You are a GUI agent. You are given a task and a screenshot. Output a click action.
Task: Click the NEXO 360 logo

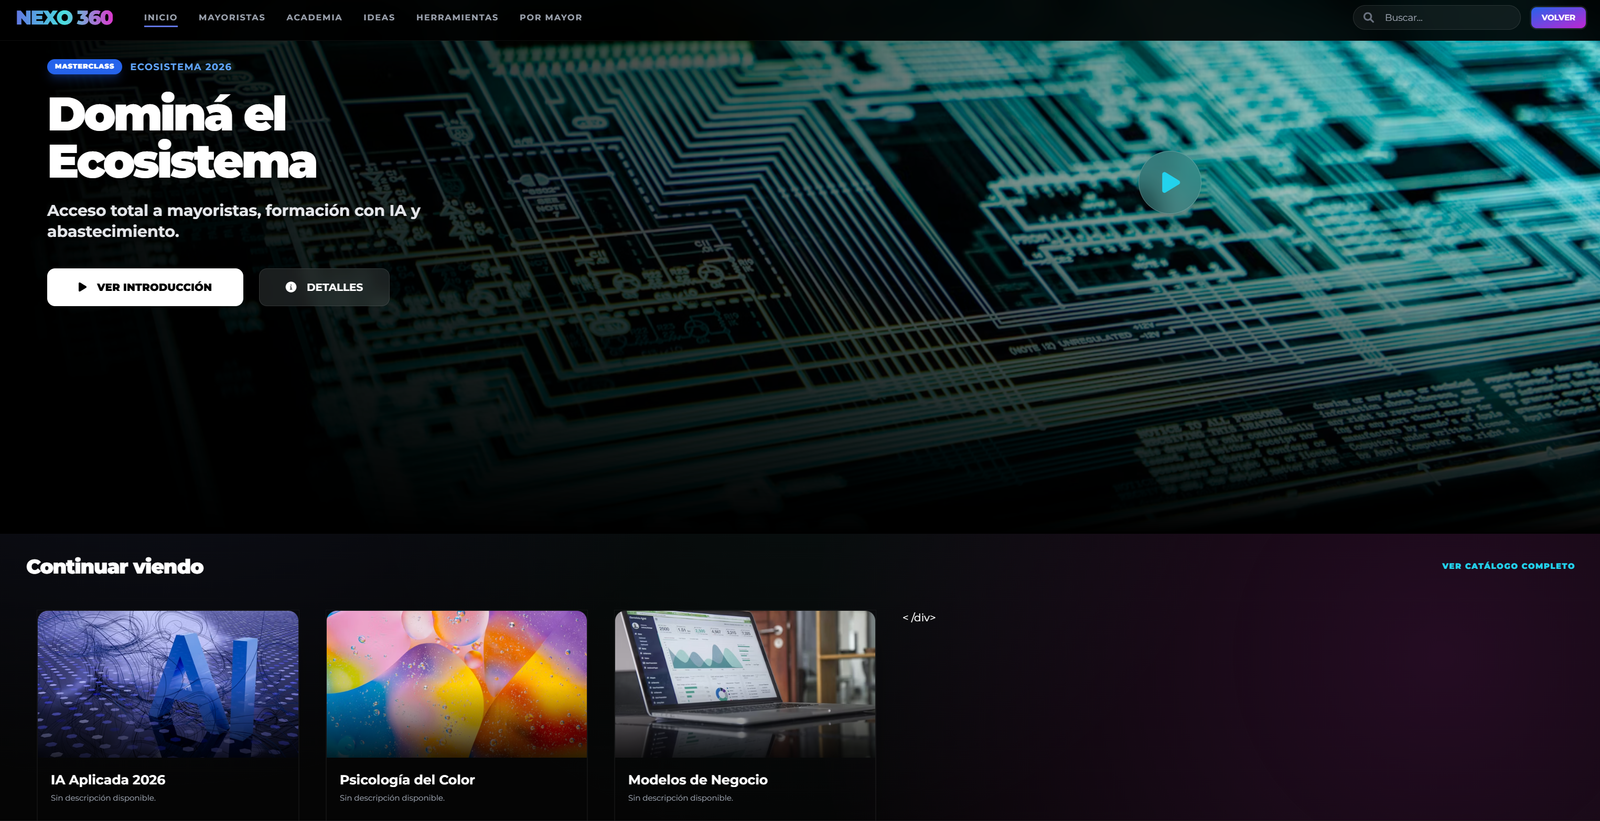click(65, 18)
